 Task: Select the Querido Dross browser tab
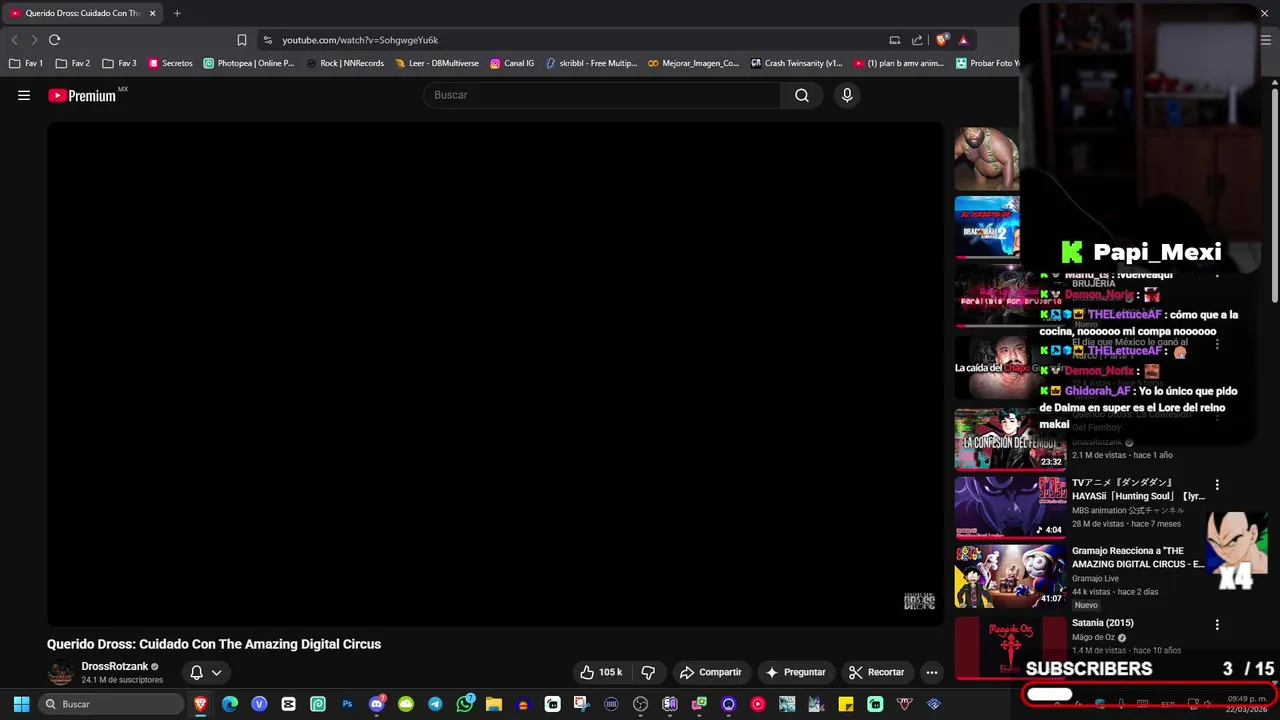[x=82, y=13]
